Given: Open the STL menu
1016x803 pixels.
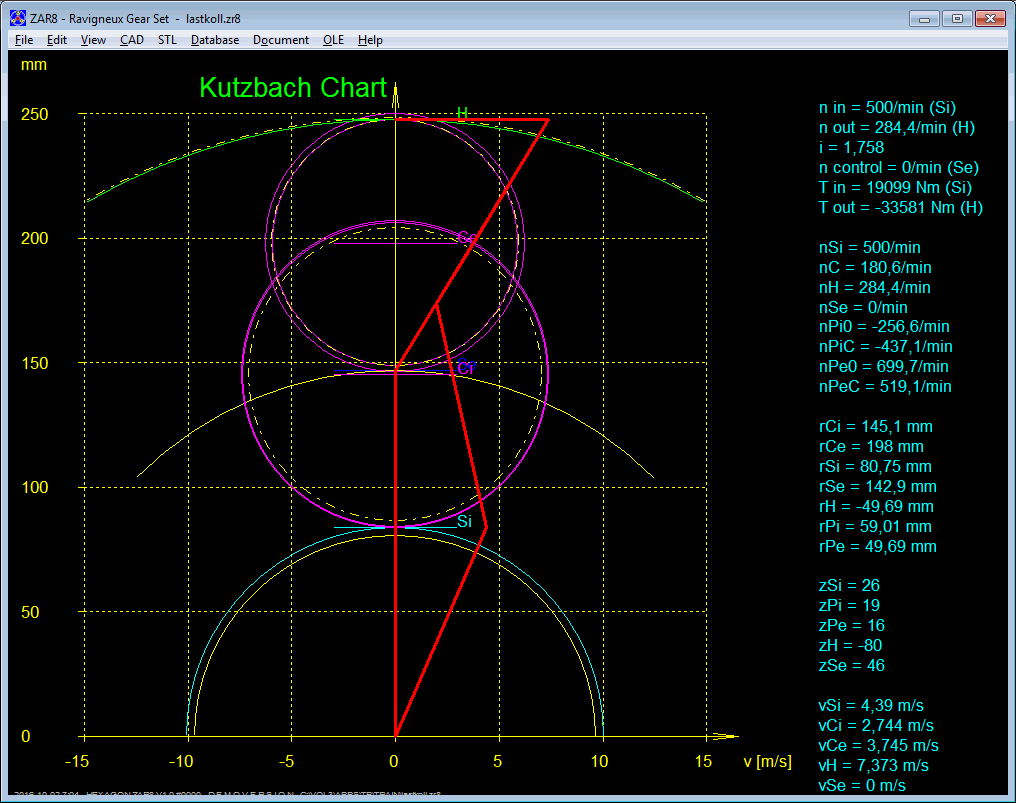Looking at the screenshot, I should [x=167, y=40].
